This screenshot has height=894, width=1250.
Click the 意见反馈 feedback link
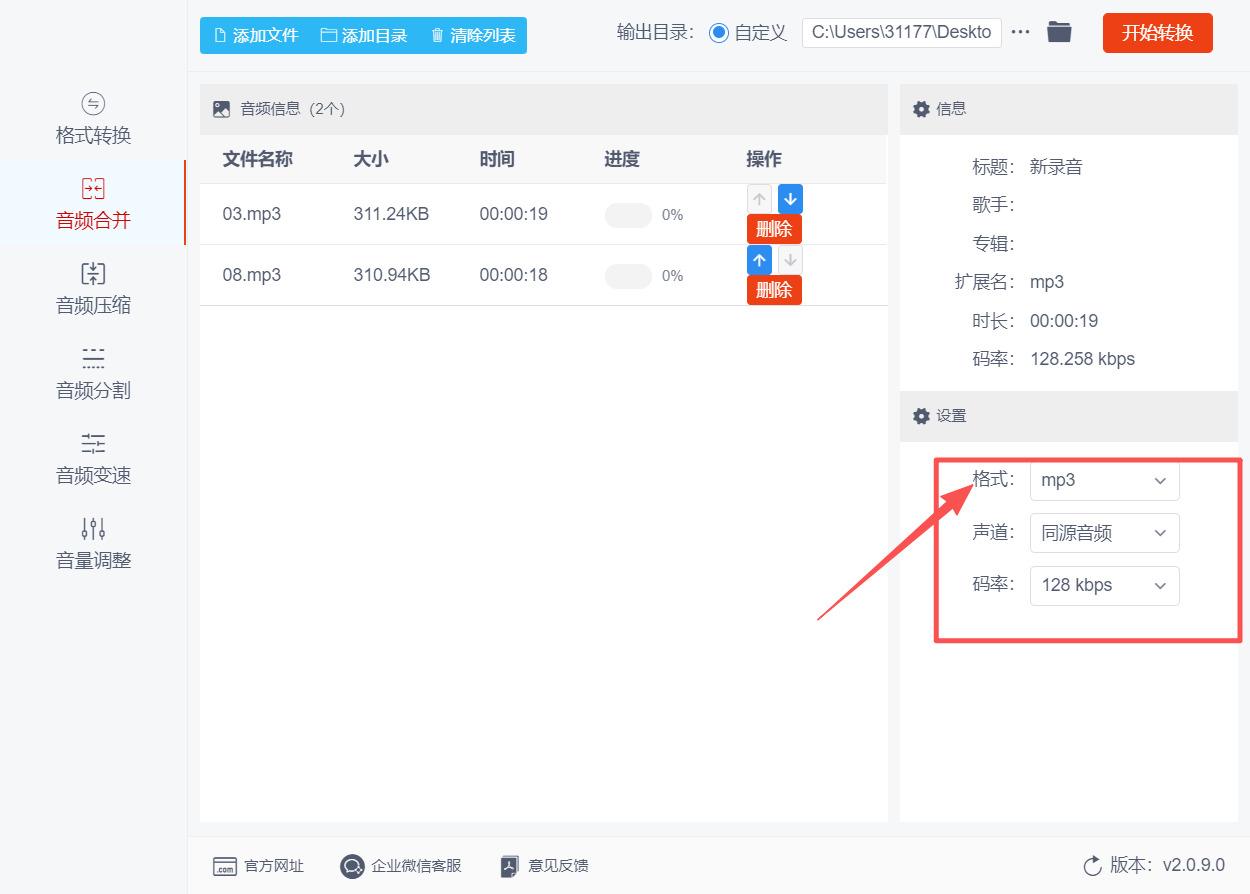pos(545,866)
